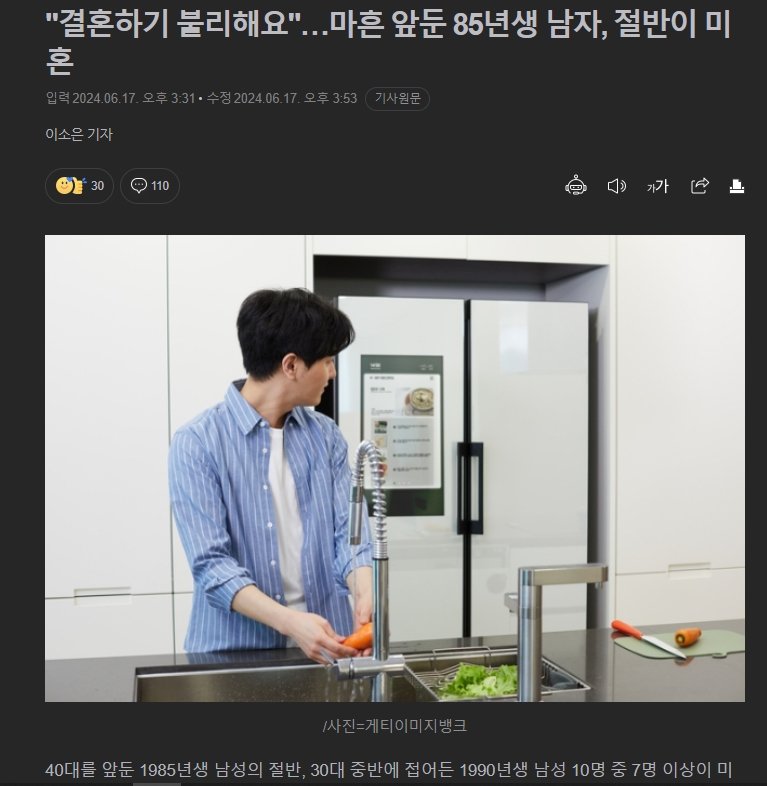The width and height of the screenshot is (767, 786).
Task: Click the 수정 2024.06.17. 오후 3:53 timestamp
Action: pos(282,98)
